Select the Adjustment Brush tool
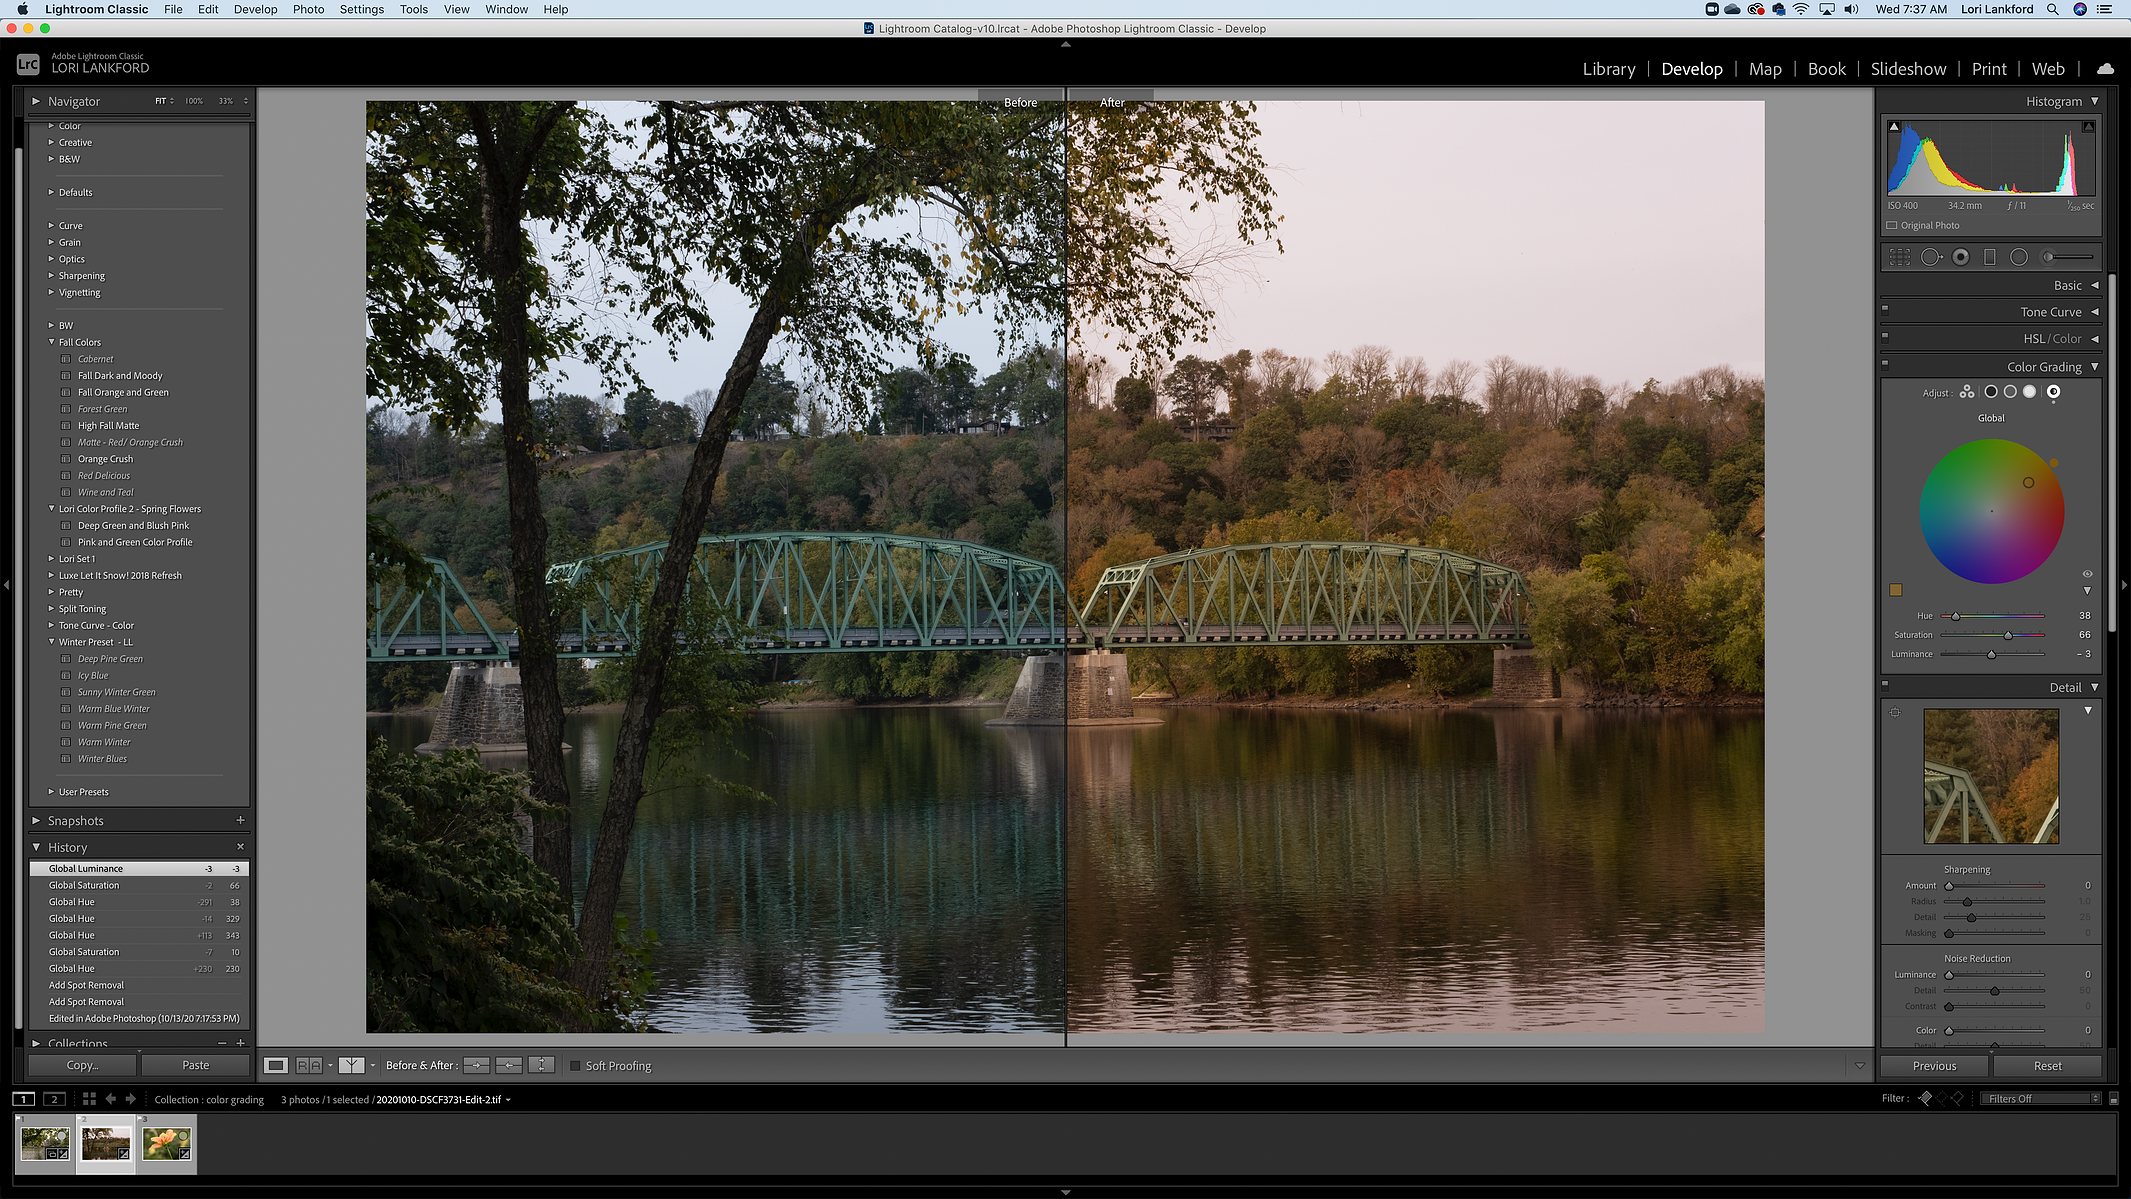 tap(2068, 257)
